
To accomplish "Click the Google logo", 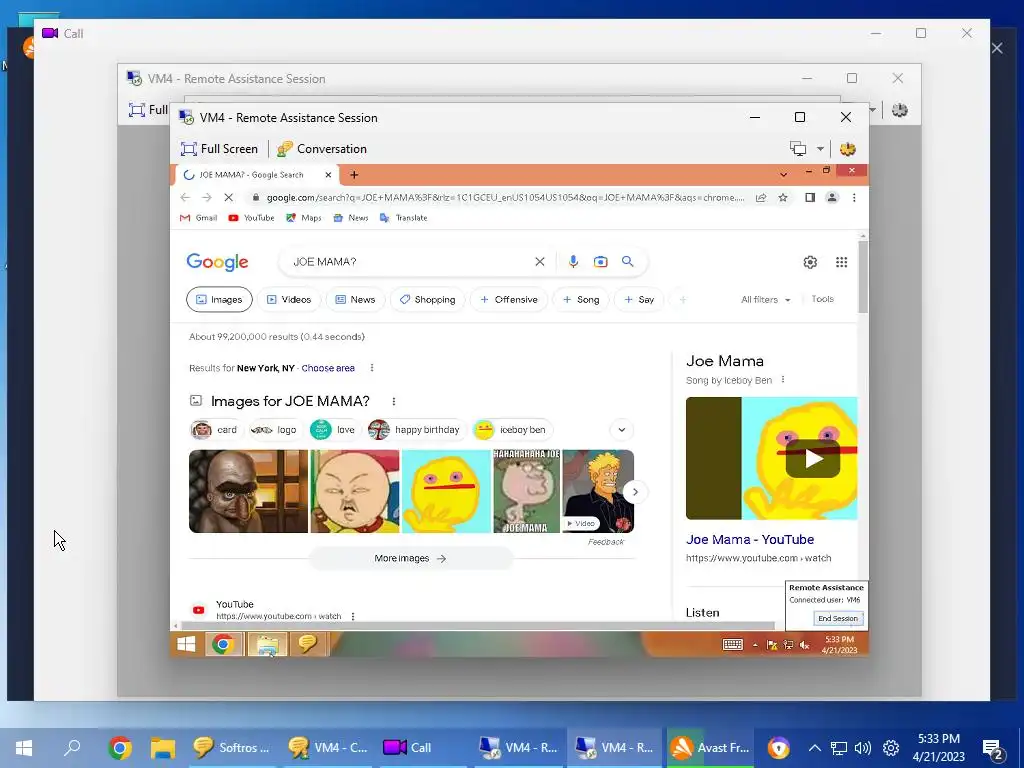I will tap(217, 262).
